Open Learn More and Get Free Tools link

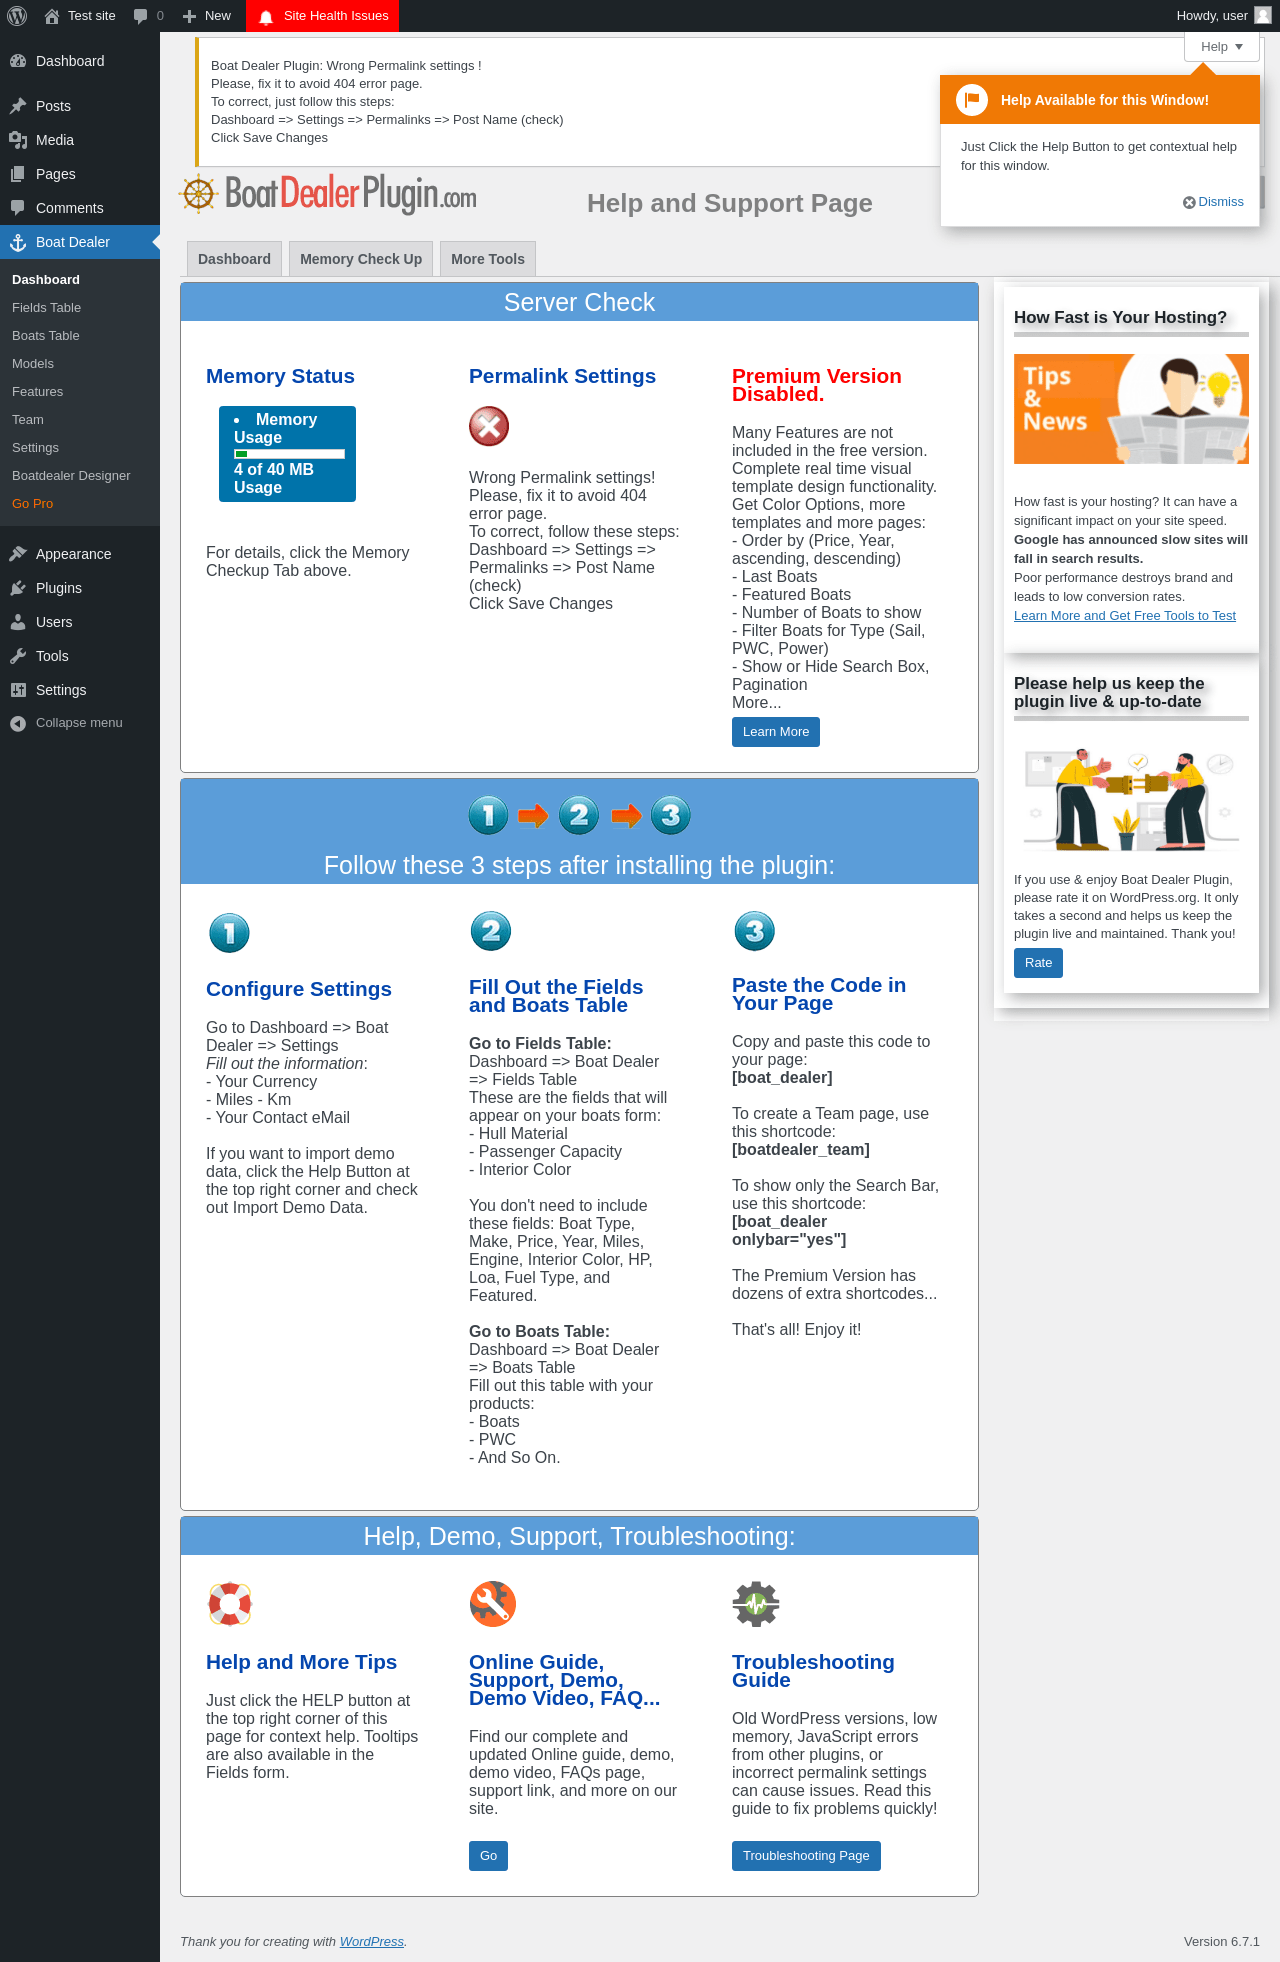click(1125, 616)
